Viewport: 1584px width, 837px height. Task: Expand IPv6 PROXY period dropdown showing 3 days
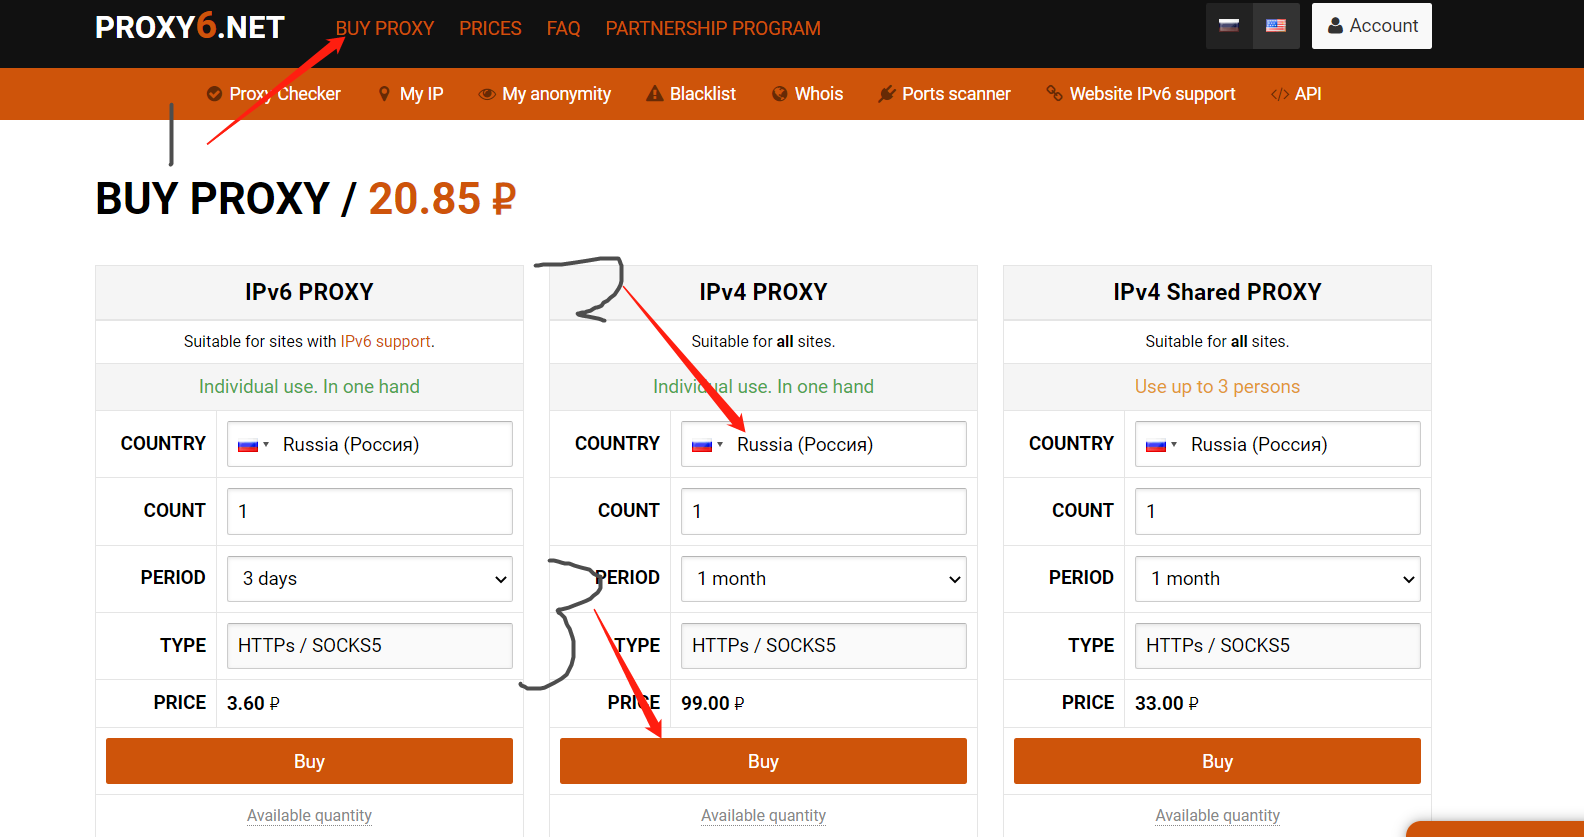pyautogui.click(x=370, y=579)
